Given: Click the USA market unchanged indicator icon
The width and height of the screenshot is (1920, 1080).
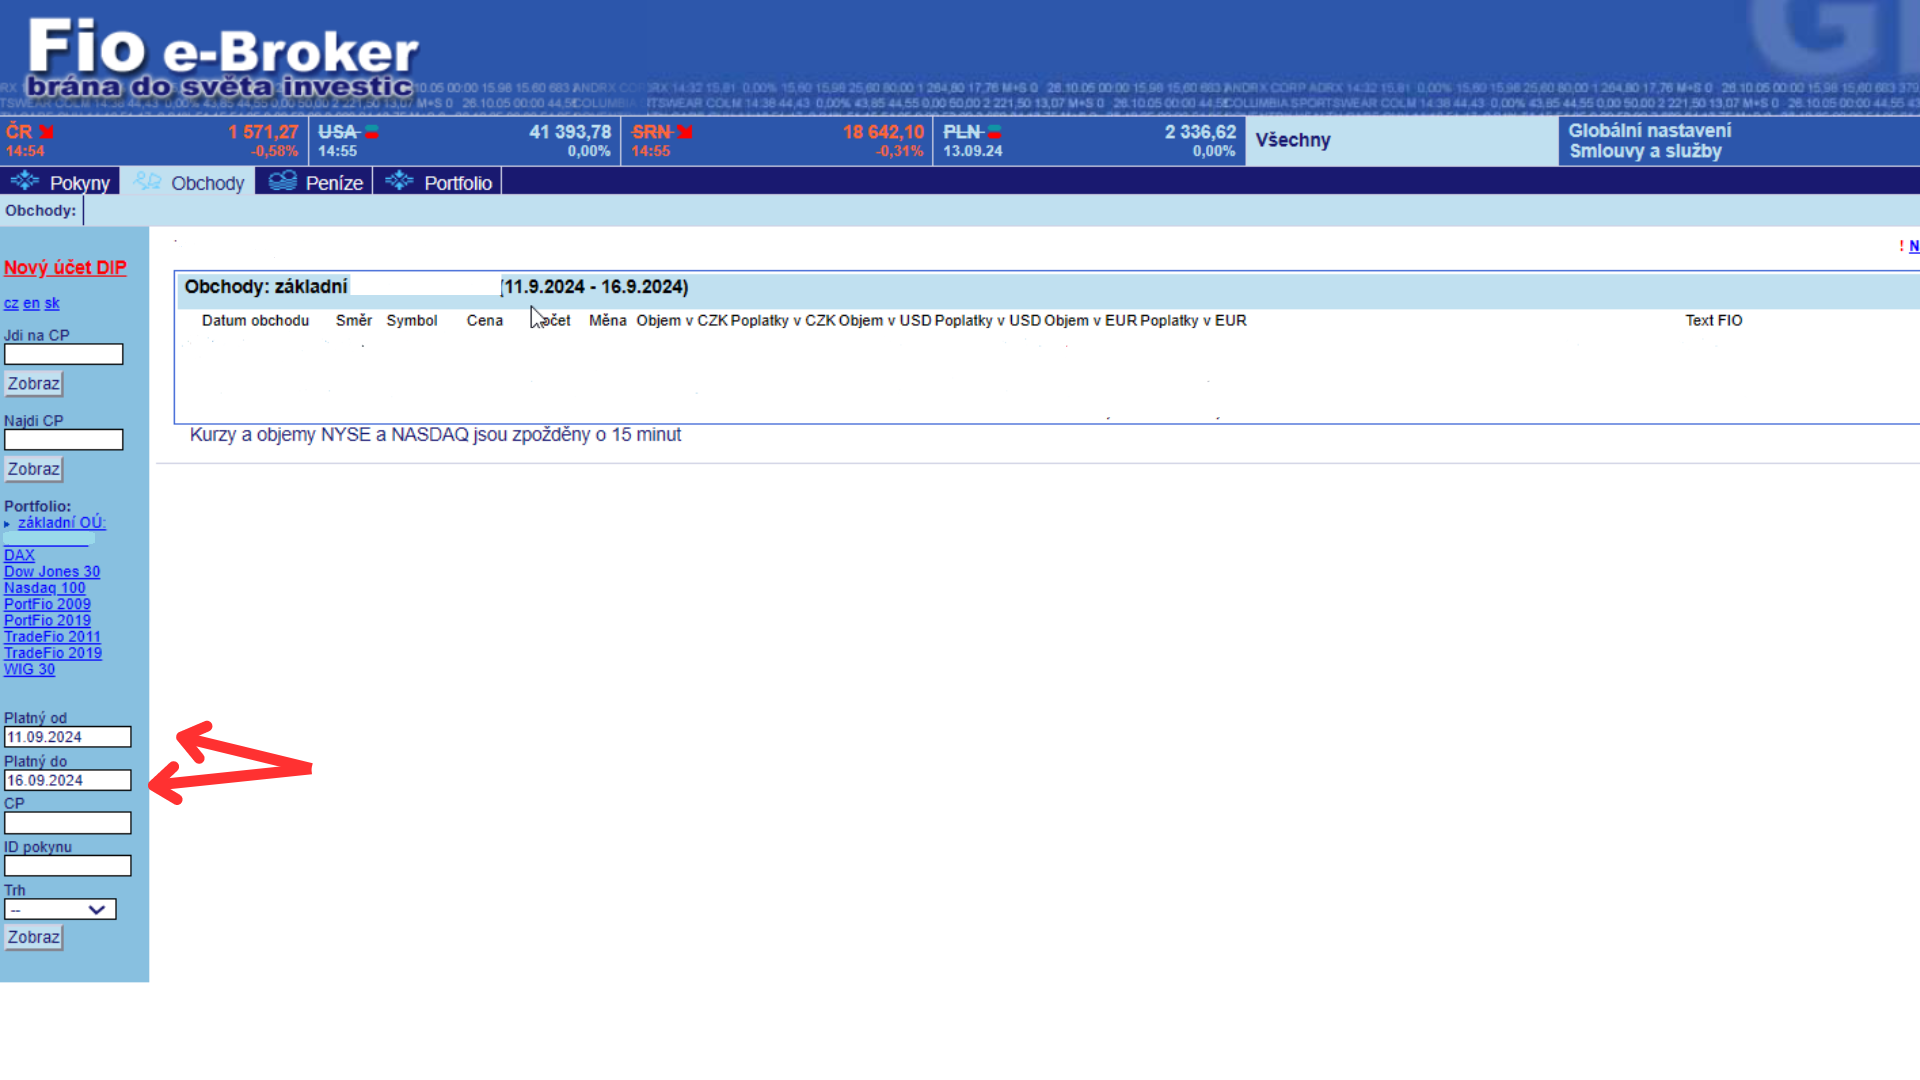Looking at the screenshot, I should (371, 132).
